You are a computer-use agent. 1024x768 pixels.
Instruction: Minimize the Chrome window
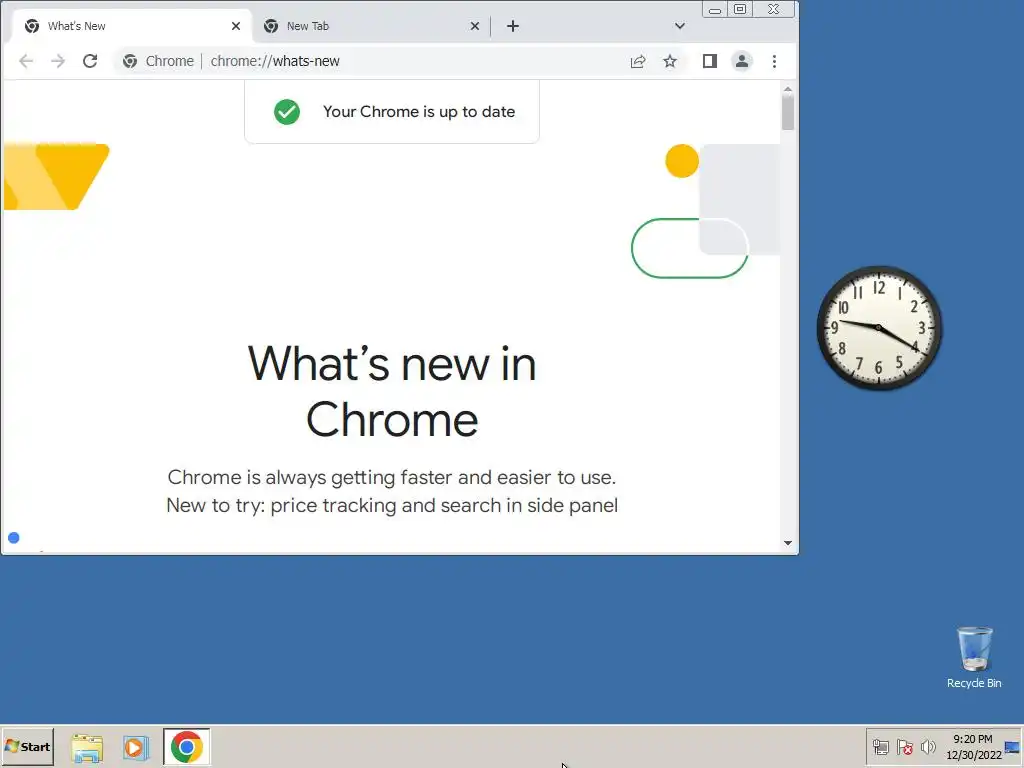(715, 9)
